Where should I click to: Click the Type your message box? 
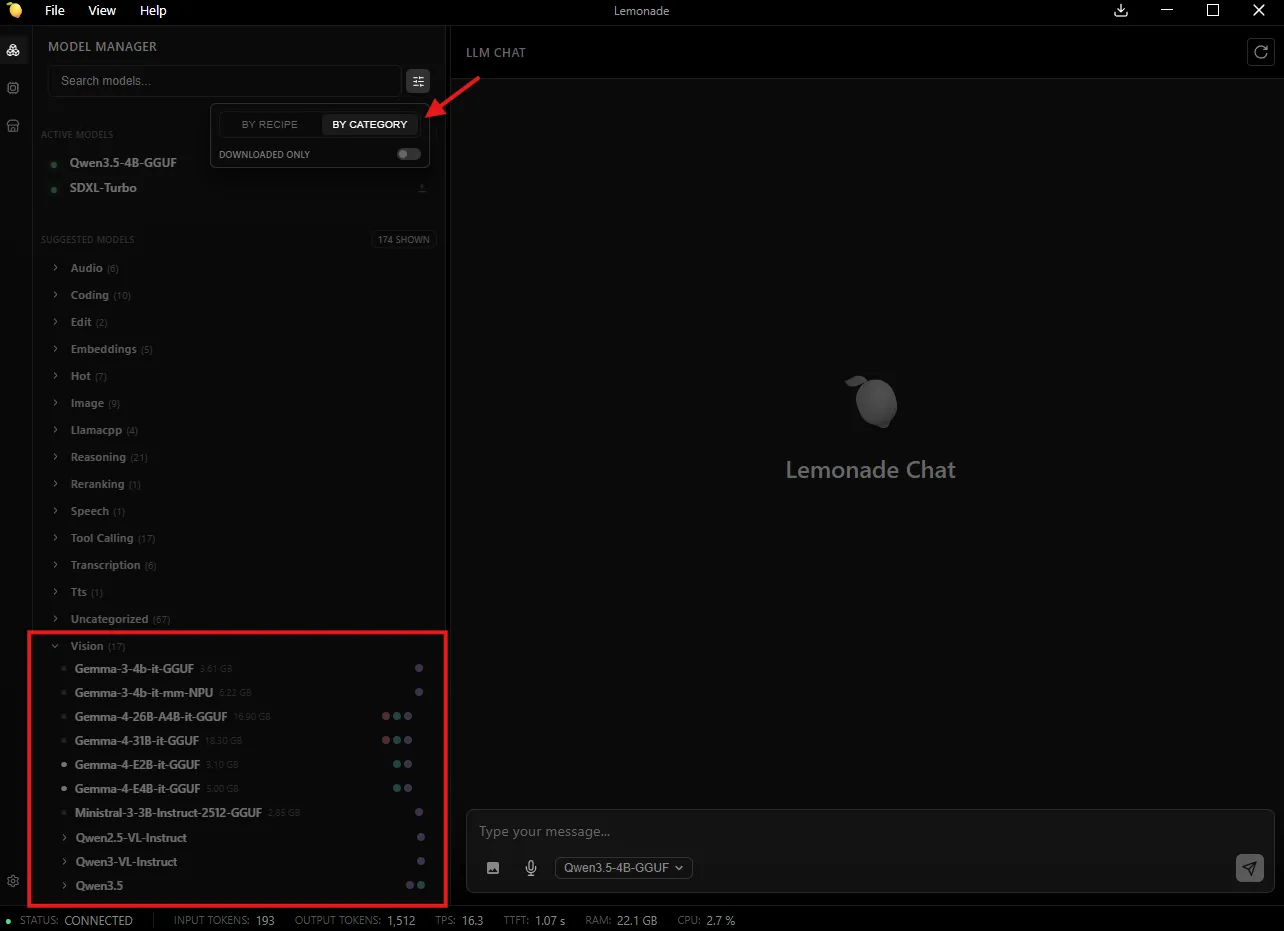click(x=870, y=832)
